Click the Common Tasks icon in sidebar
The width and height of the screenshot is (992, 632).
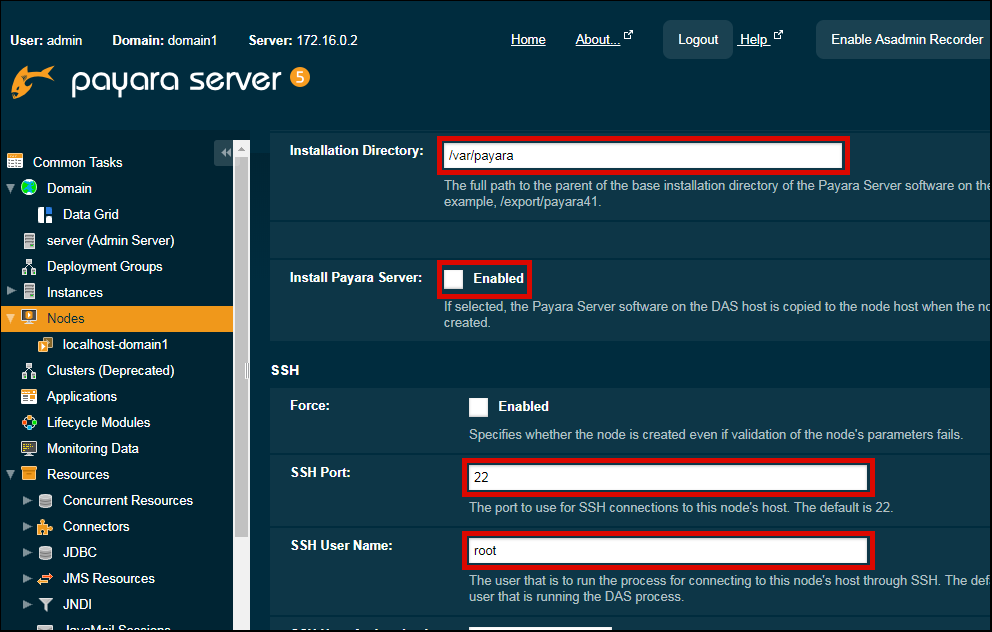coord(15,161)
